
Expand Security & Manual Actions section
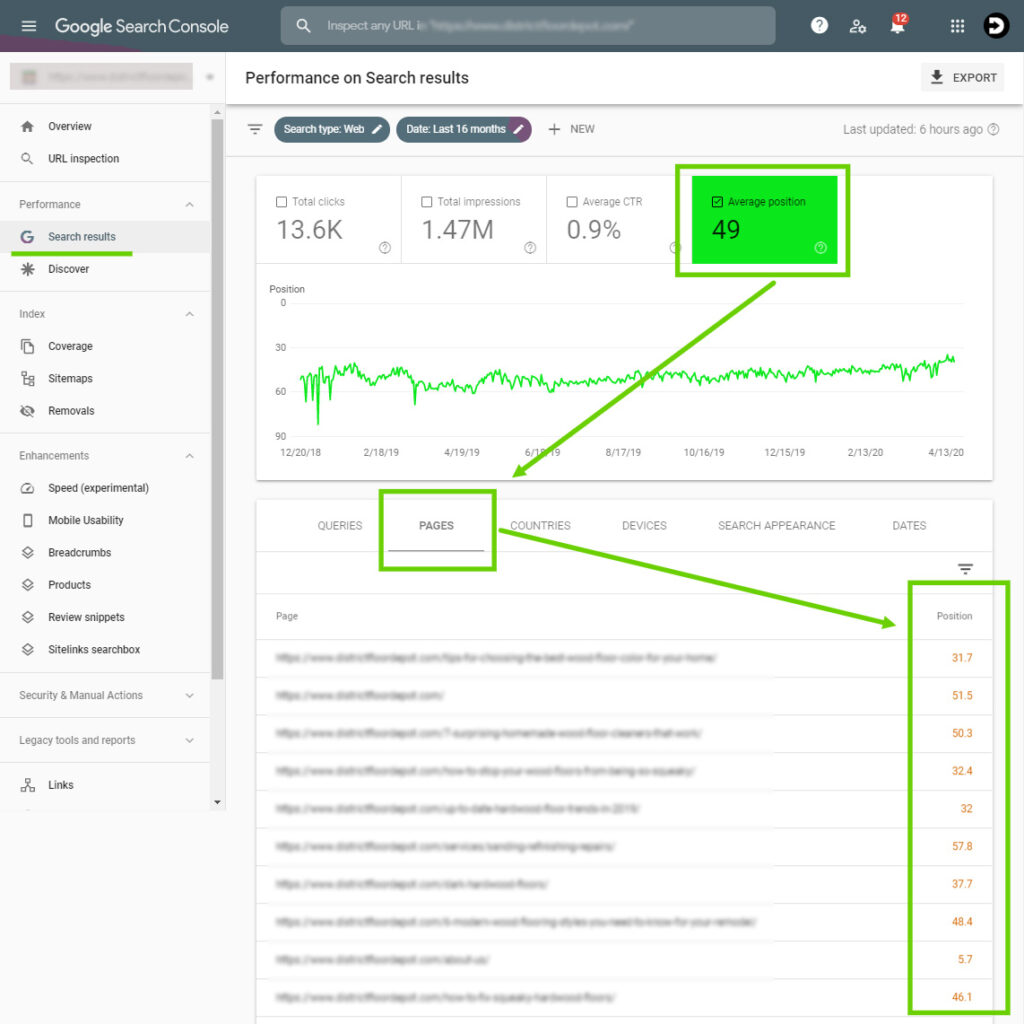189,696
